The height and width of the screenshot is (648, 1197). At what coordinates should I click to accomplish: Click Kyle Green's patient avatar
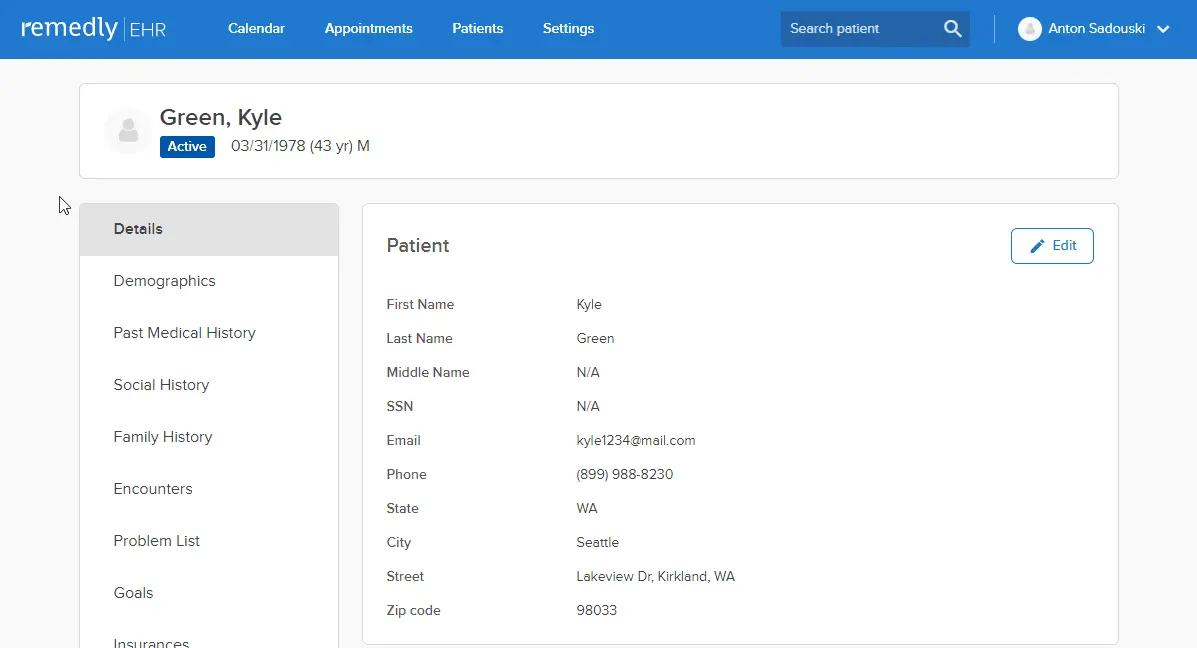[x=128, y=131]
